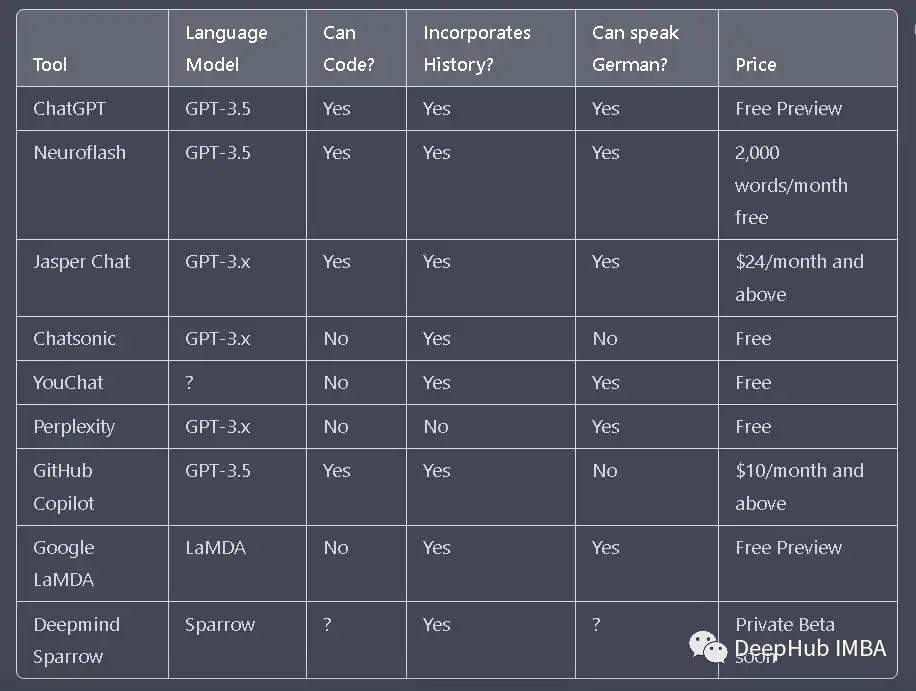The image size is (916, 691).
Task: Click the WeChat logo in the watermark
Action: pyautogui.click(x=709, y=647)
